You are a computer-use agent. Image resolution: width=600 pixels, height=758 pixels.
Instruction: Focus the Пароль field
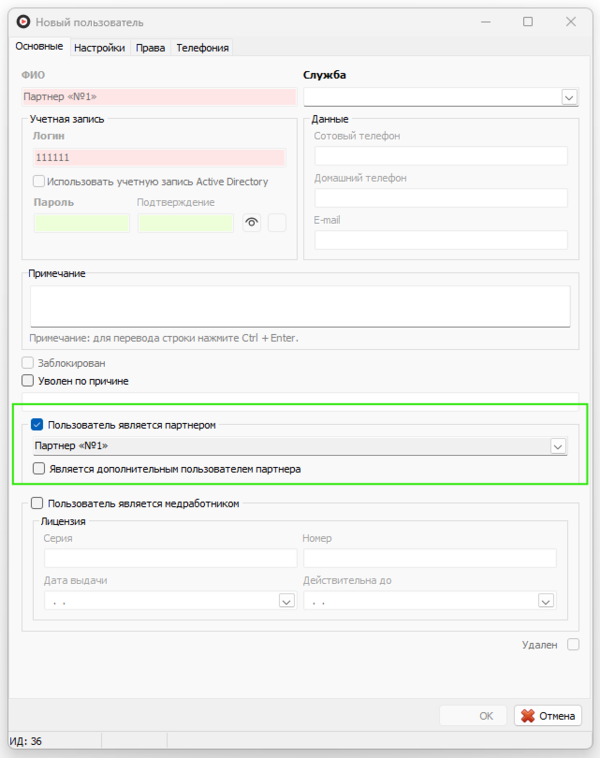(x=82, y=223)
